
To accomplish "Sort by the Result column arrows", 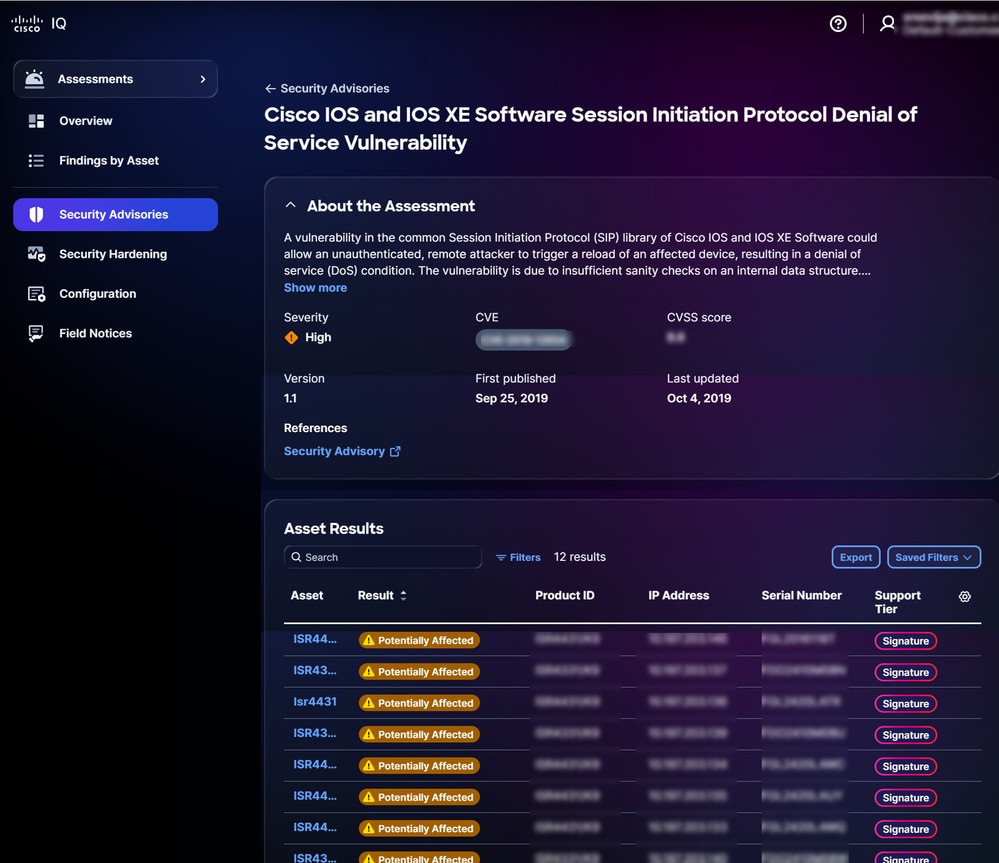I will (x=403, y=596).
